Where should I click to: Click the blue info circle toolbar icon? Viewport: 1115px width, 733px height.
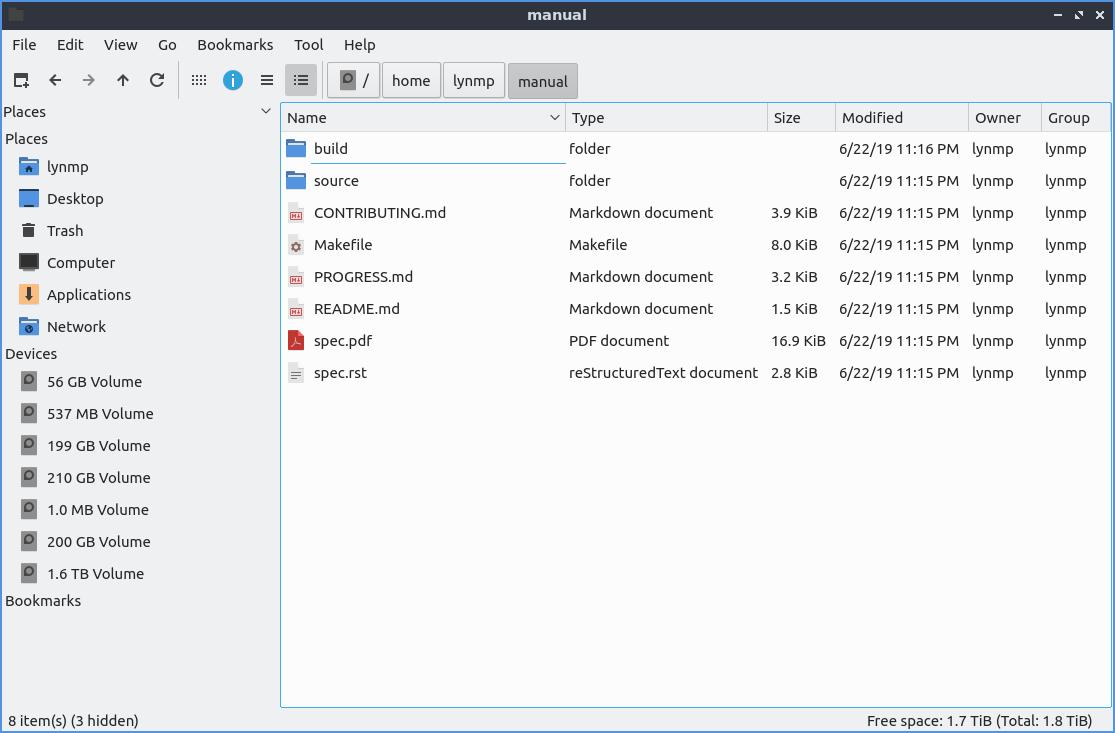pos(233,81)
